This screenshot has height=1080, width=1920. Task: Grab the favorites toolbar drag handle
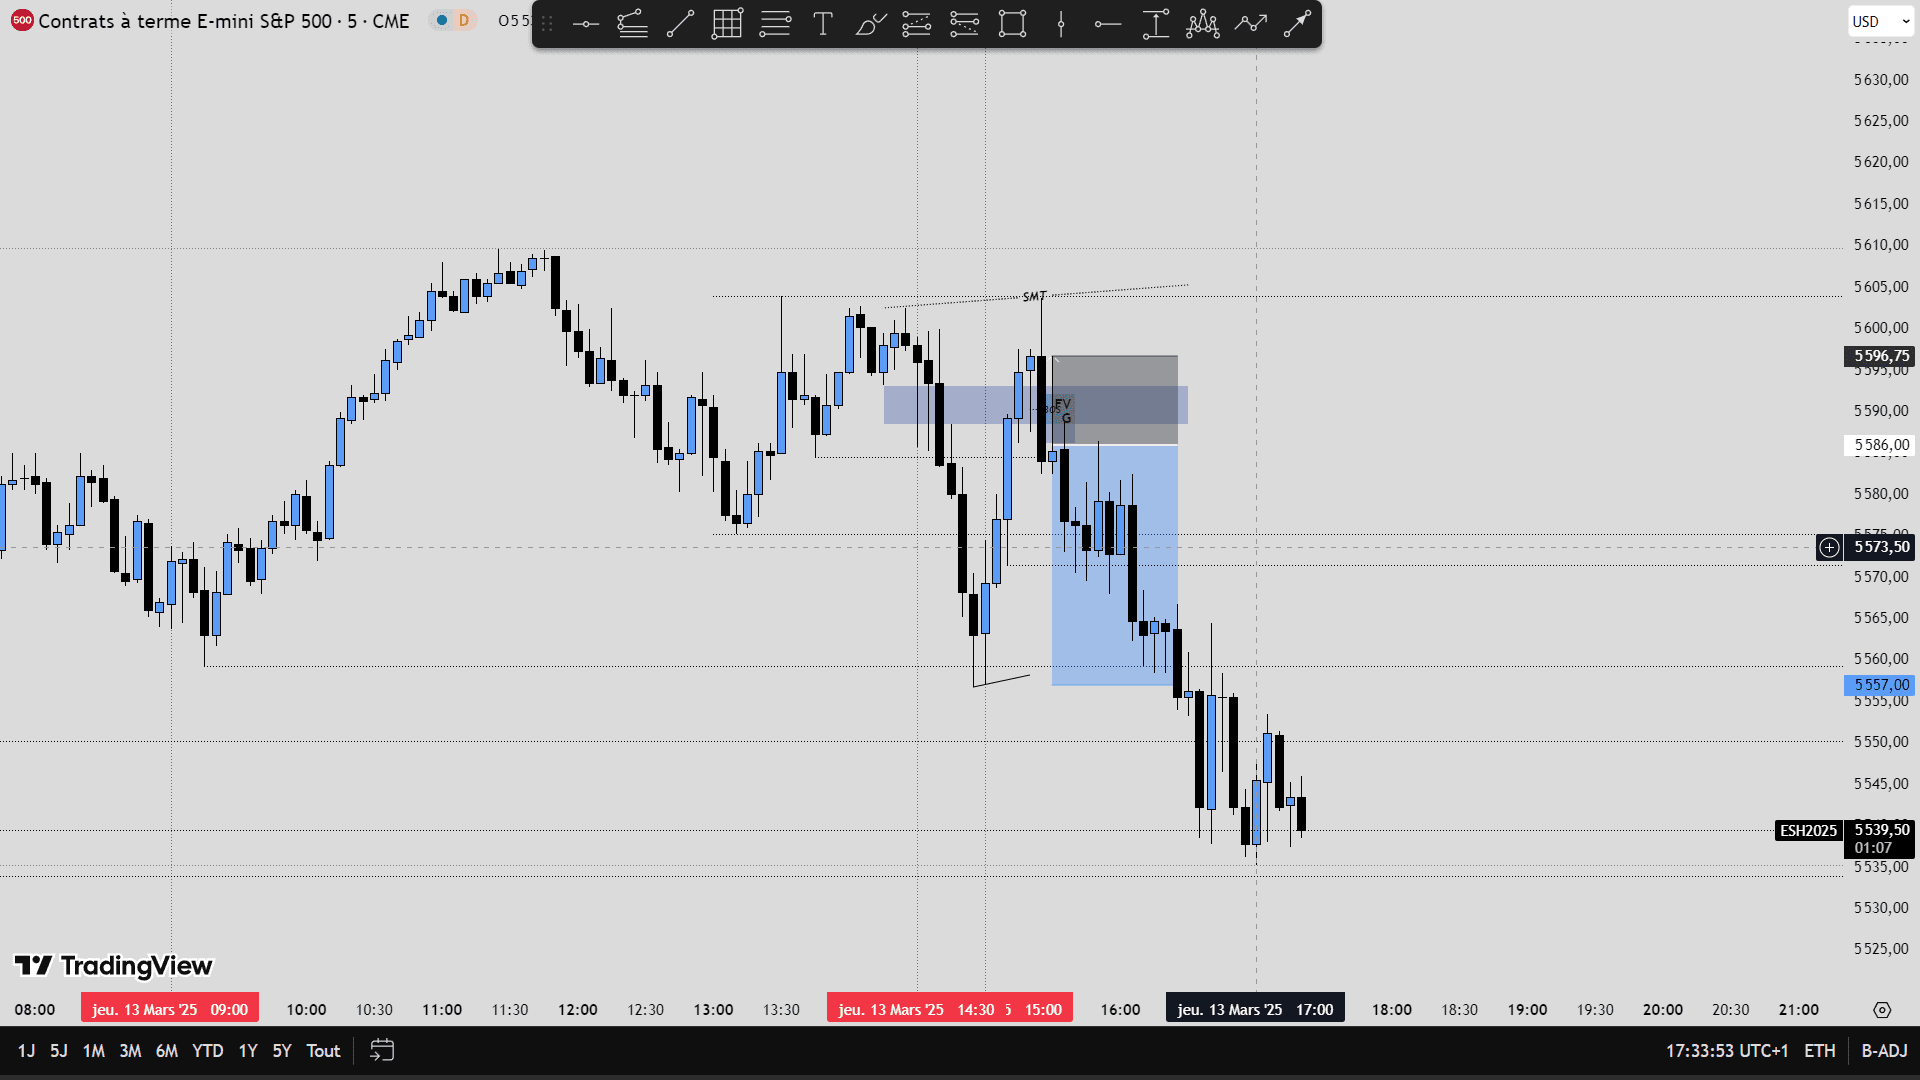(x=547, y=24)
